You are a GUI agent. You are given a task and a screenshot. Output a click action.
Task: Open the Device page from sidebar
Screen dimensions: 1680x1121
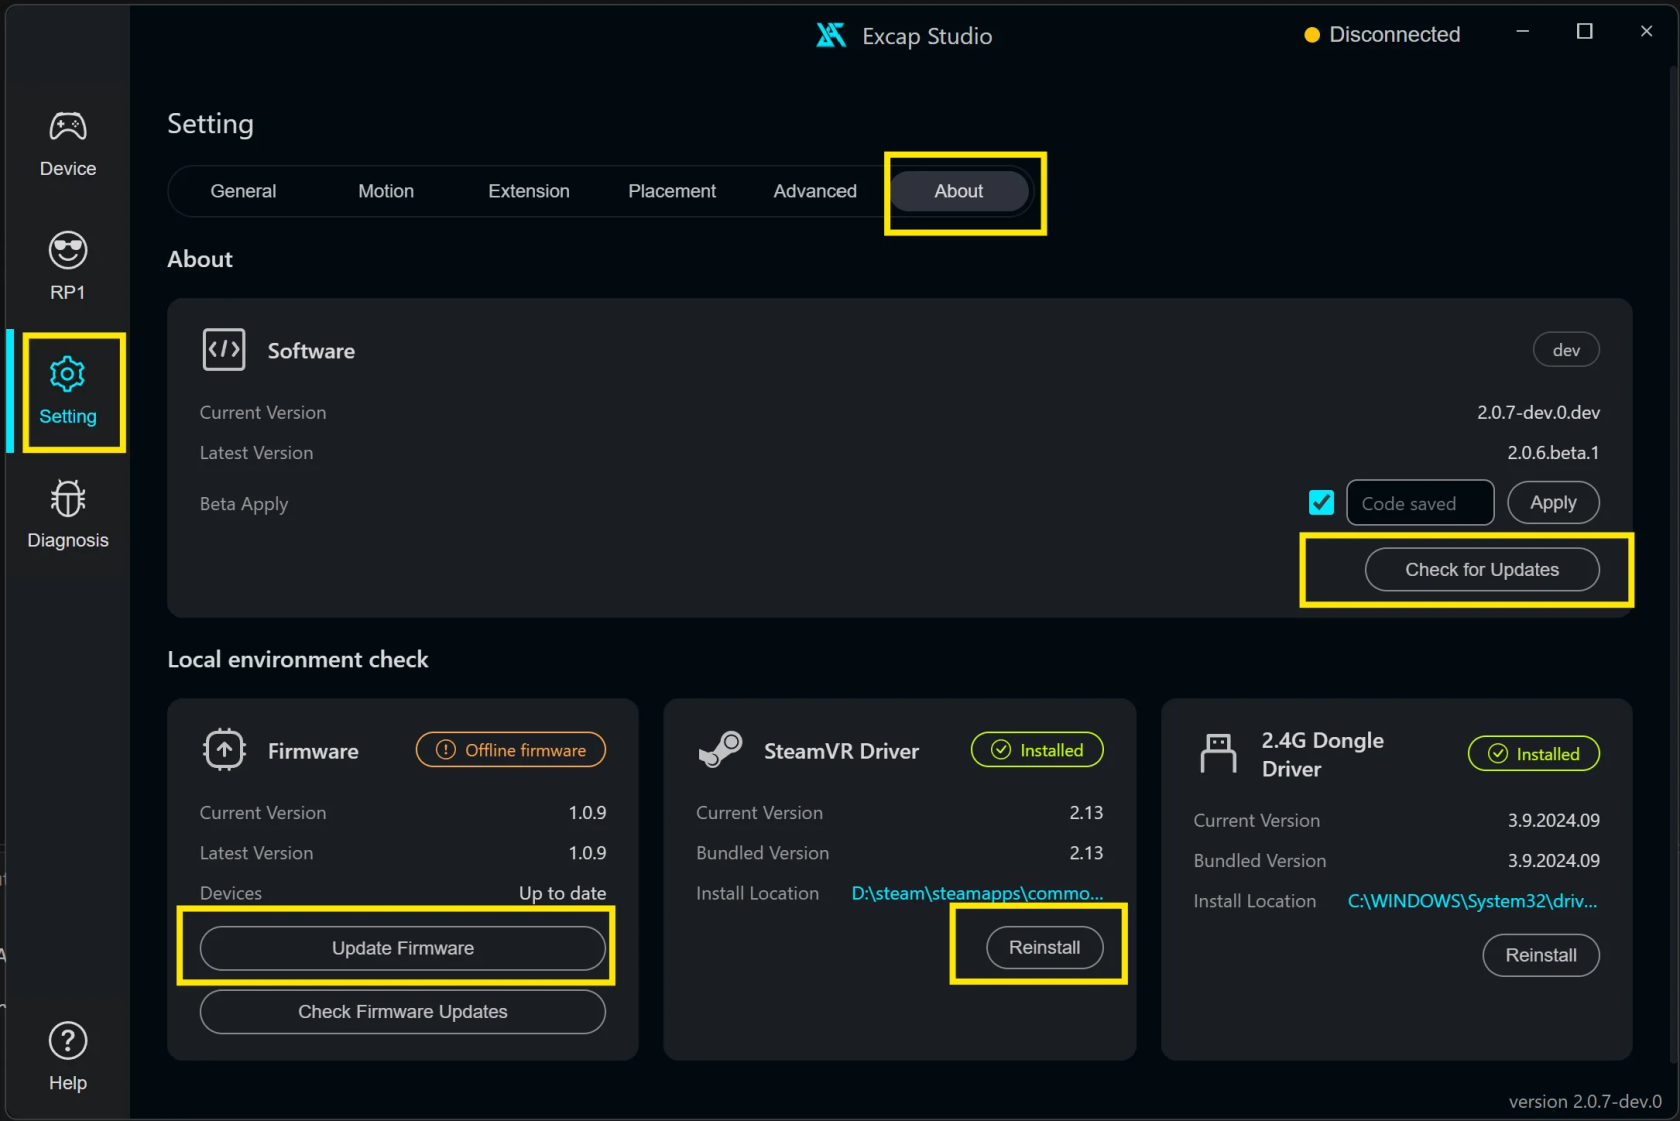pyautogui.click(x=68, y=145)
